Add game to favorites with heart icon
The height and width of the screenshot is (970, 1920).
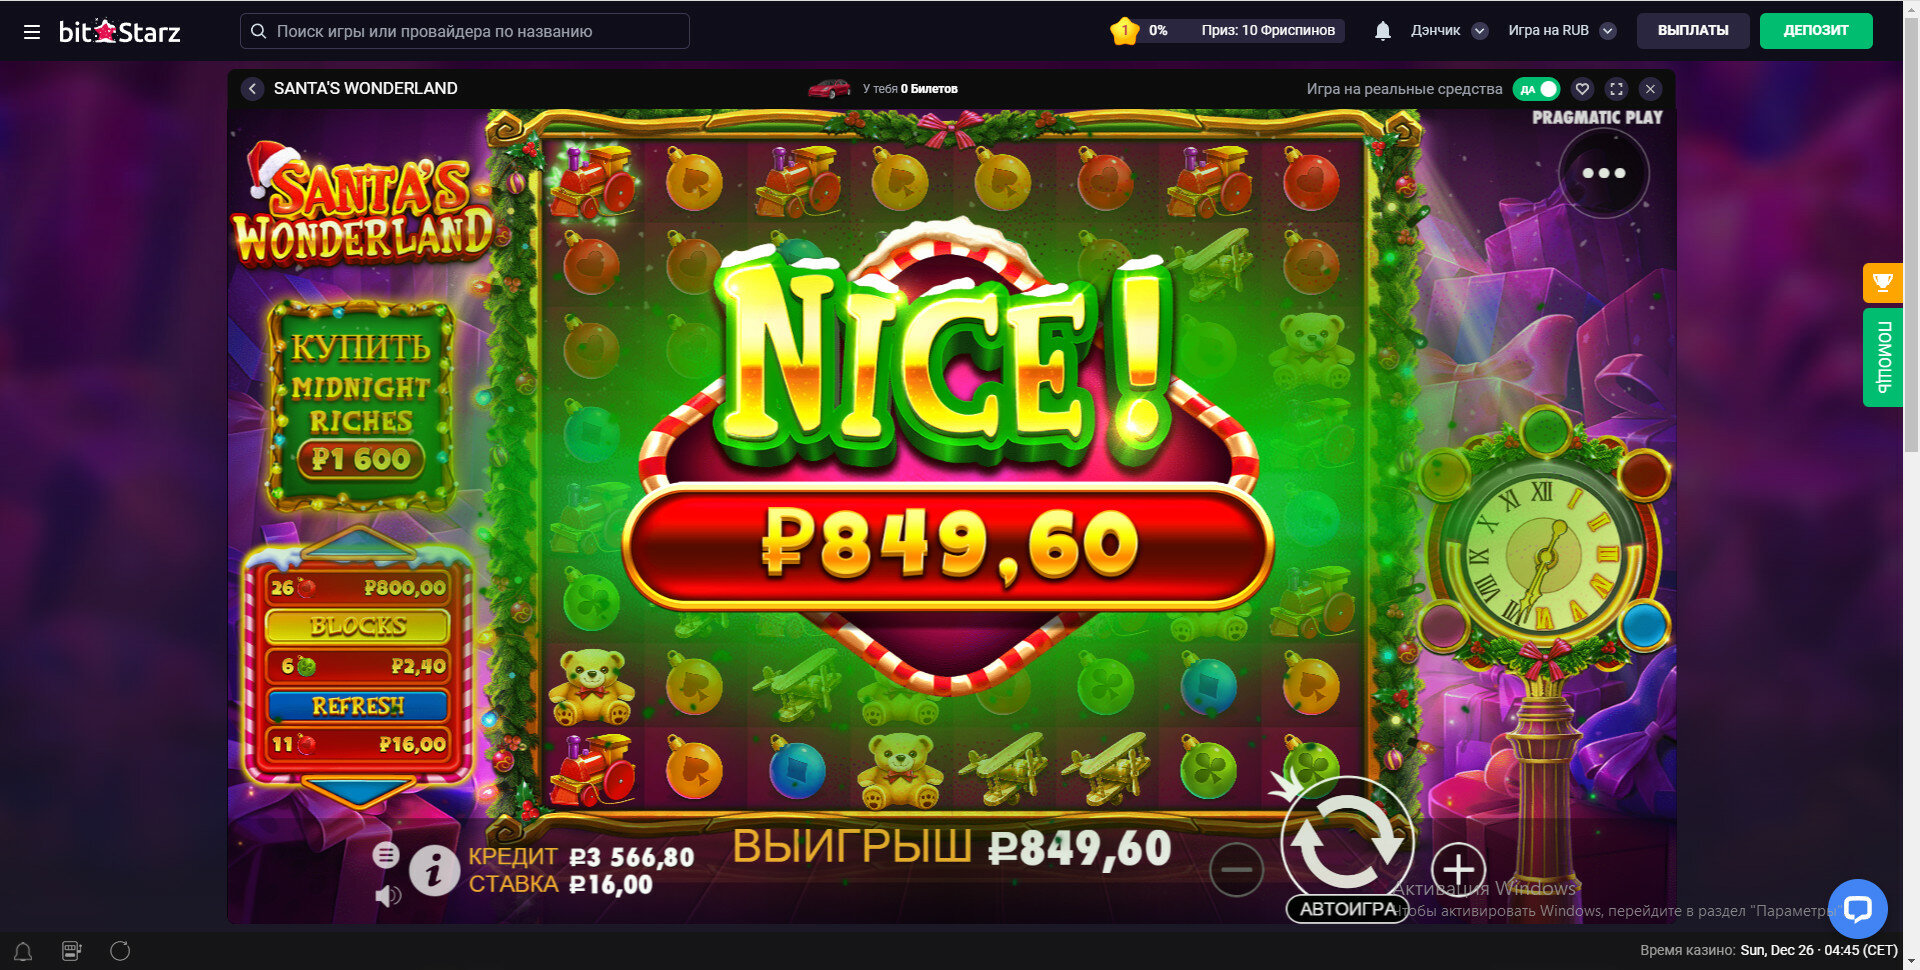click(1582, 89)
